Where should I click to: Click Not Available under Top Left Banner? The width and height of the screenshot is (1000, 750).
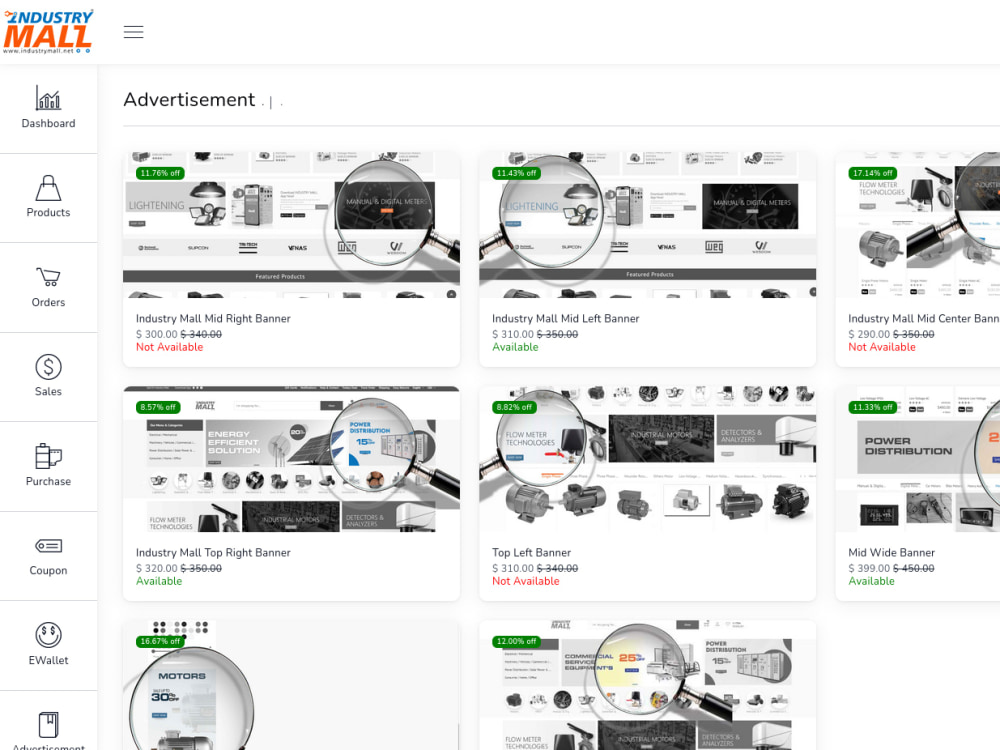[x=526, y=581]
